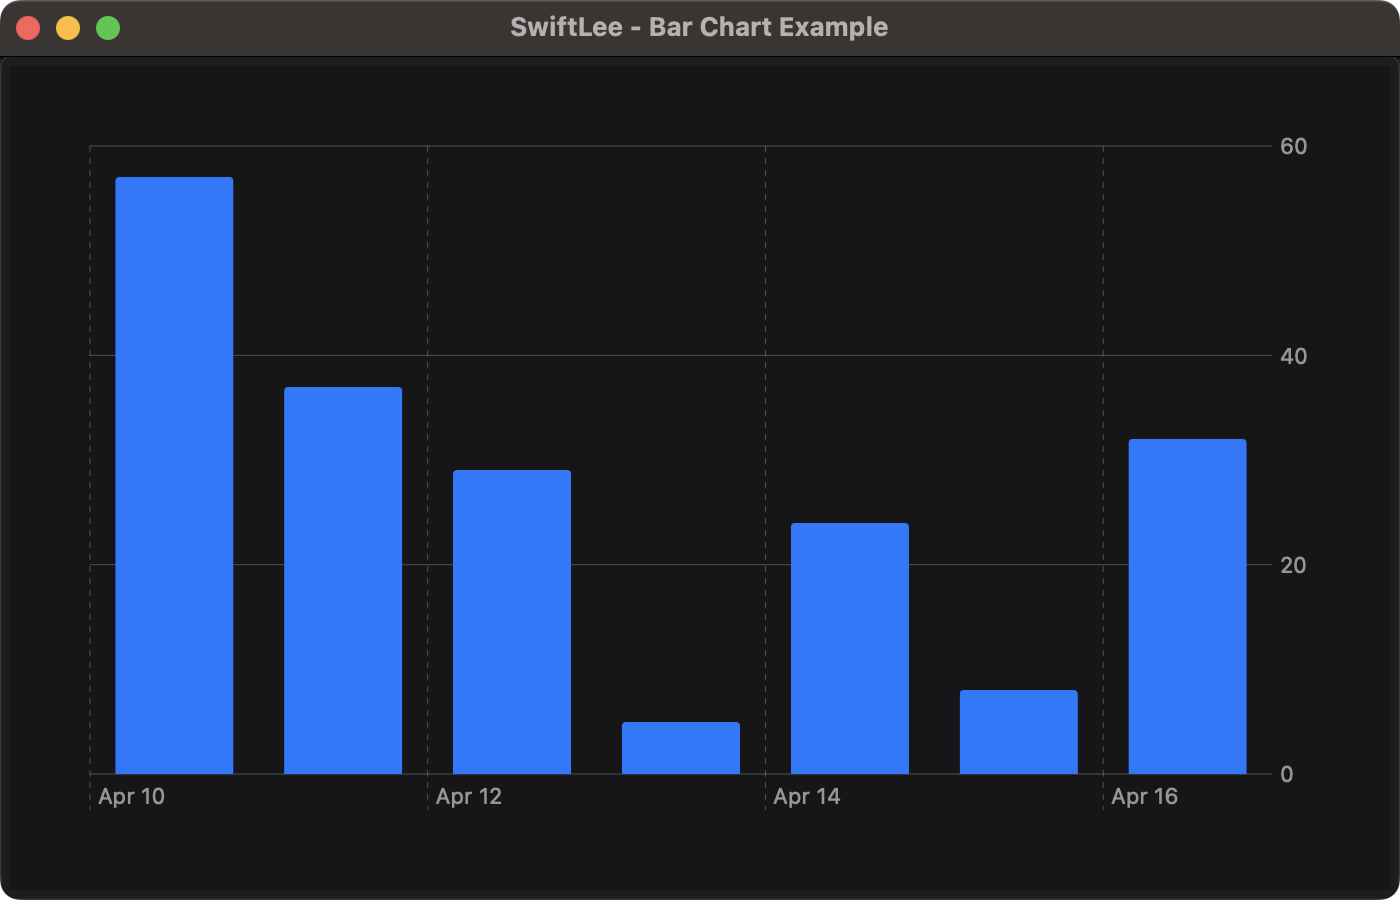Click the green zoom traffic light button
The height and width of the screenshot is (900, 1400).
pyautogui.click(x=106, y=27)
